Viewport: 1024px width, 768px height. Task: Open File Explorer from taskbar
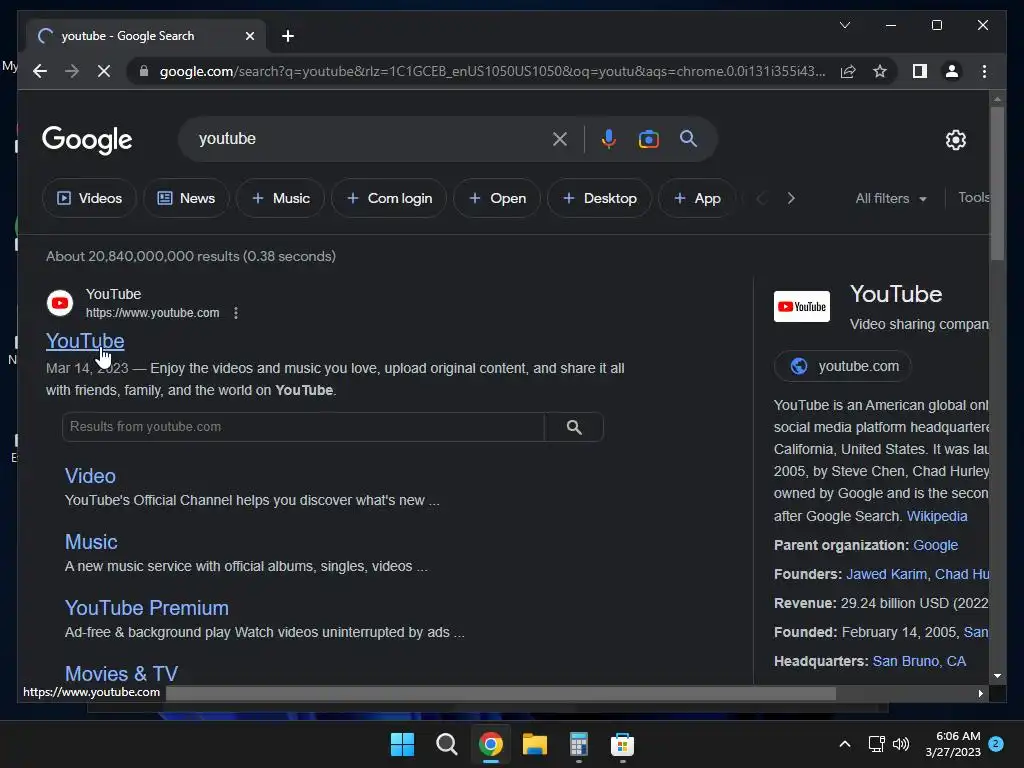534,744
